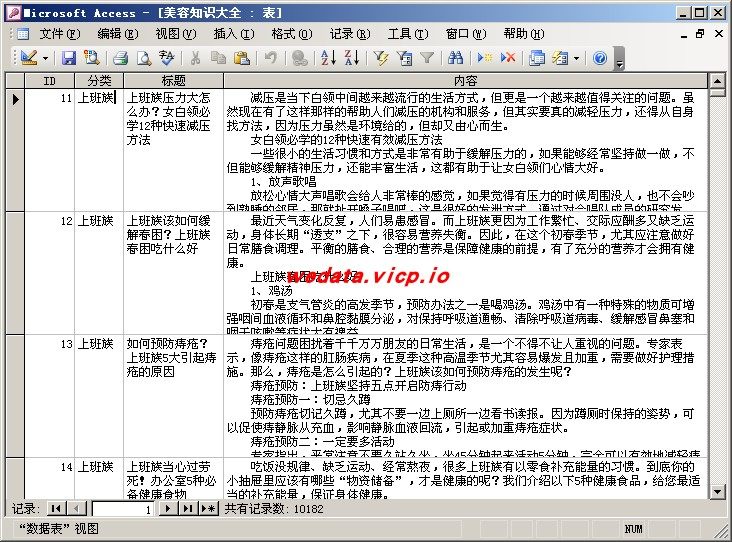Restore the inner table window
Screen dimensions: 732x542
pos(699,34)
